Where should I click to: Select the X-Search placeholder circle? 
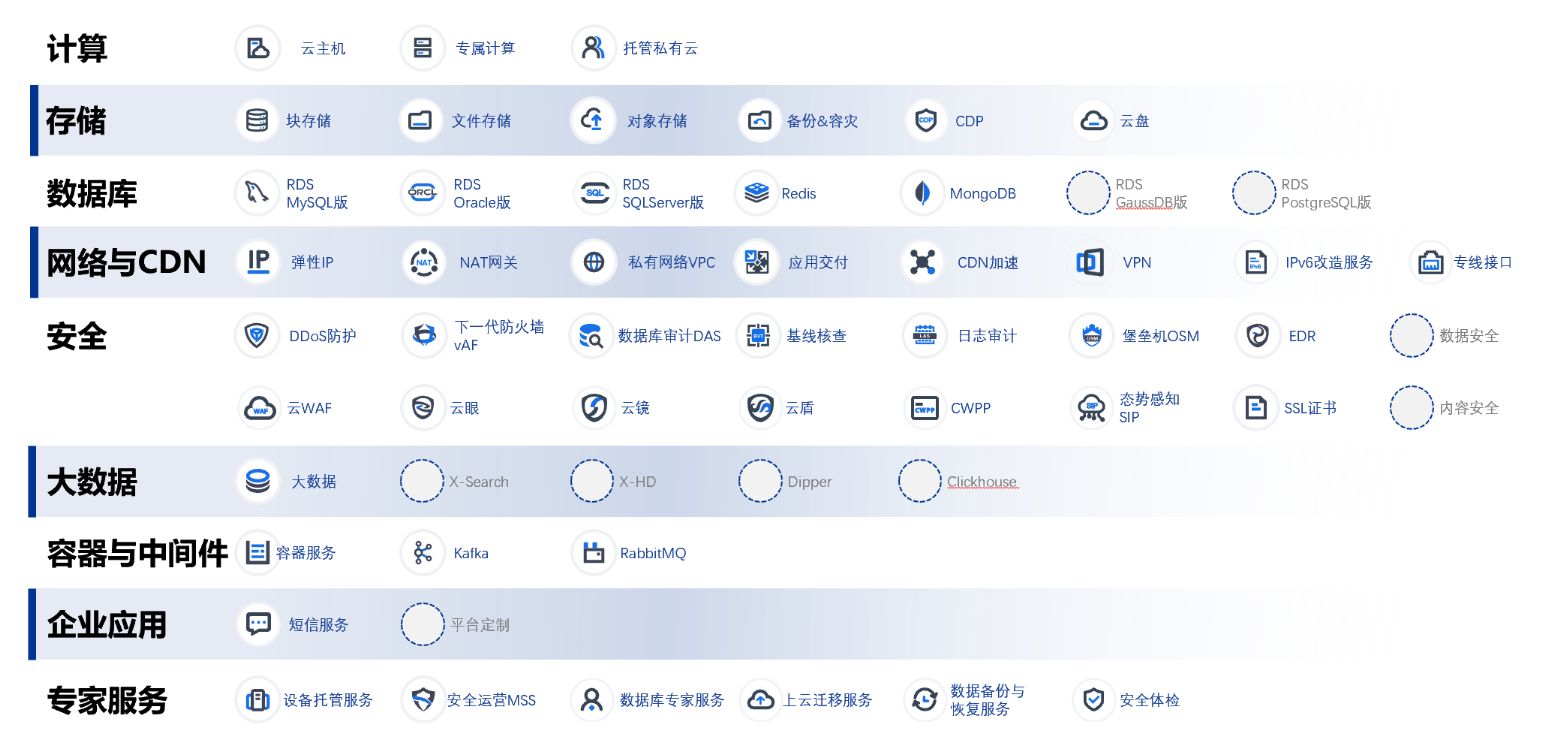click(422, 481)
